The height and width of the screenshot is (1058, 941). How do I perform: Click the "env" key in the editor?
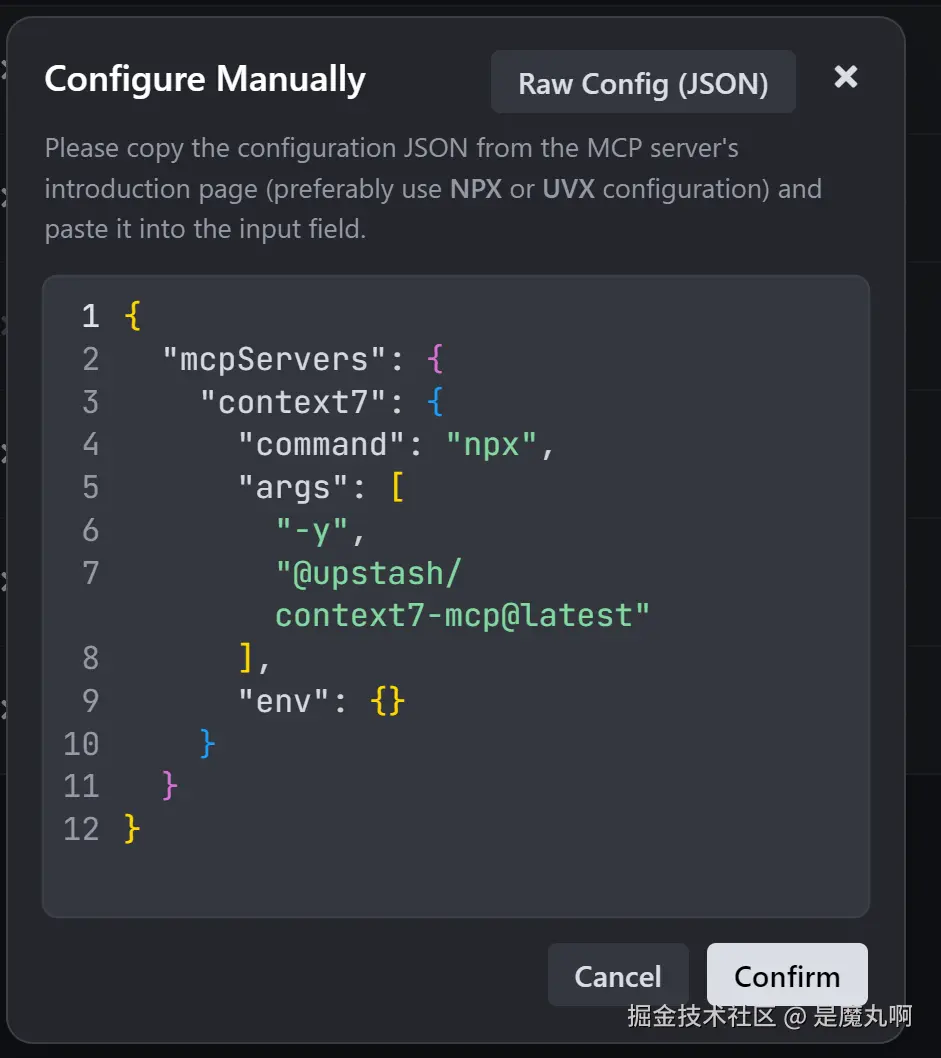click(x=284, y=700)
